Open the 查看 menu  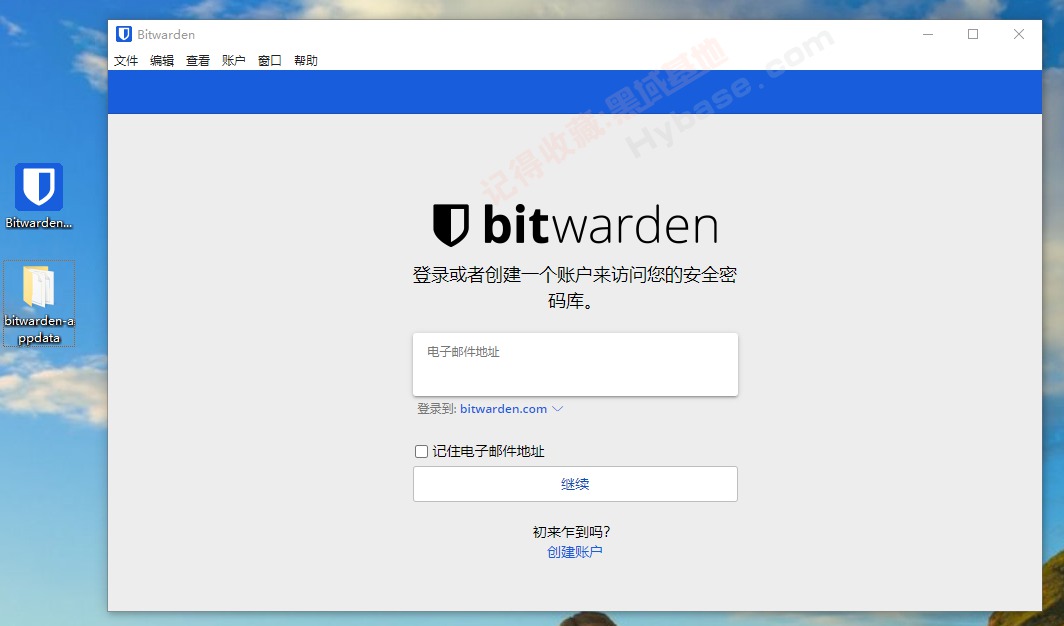pyautogui.click(x=198, y=60)
